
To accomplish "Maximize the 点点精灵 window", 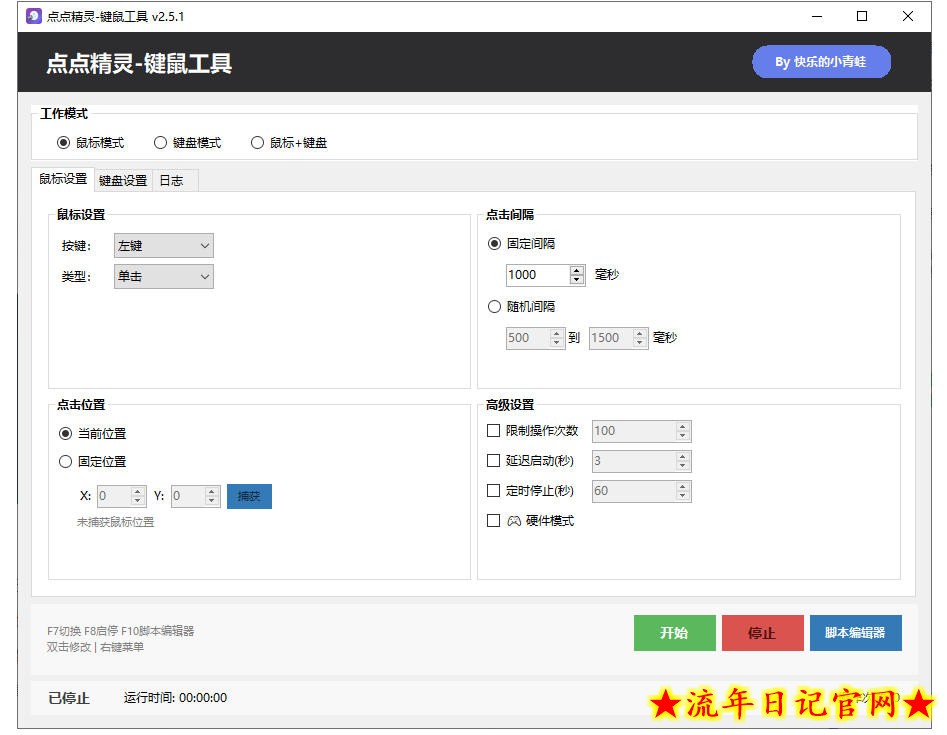I will click(x=862, y=17).
